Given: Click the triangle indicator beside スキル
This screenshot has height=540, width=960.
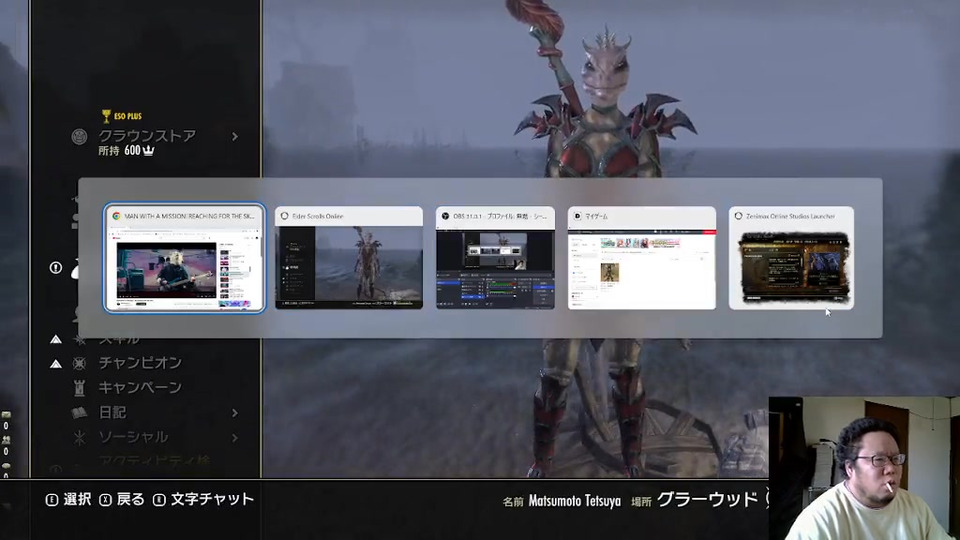Looking at the screenshot, I should point(56,339).
